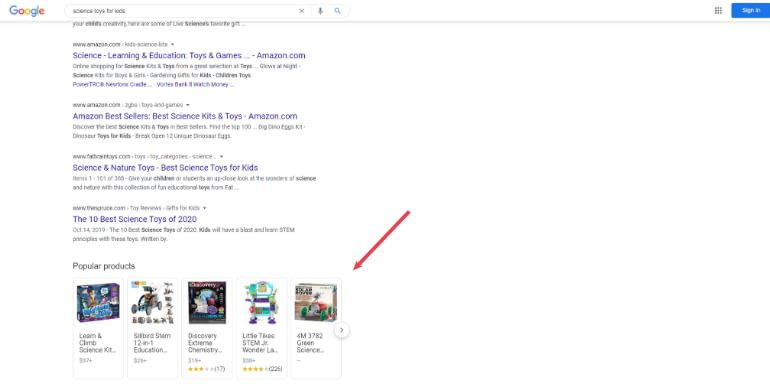Activate voice search microphone icon
770x384 pixels.
pyautogui.click(x=321, y=11)
